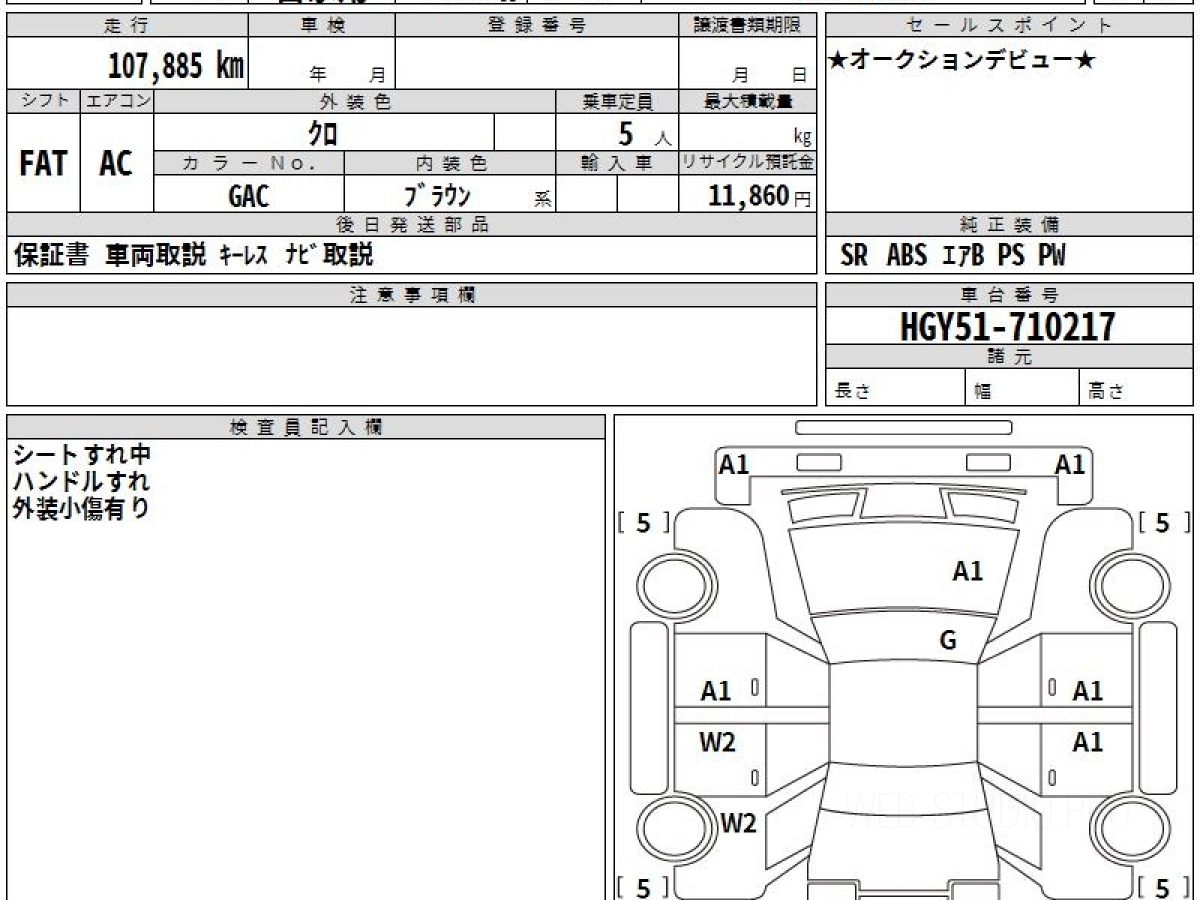Click the PW equipment code

1052,256
